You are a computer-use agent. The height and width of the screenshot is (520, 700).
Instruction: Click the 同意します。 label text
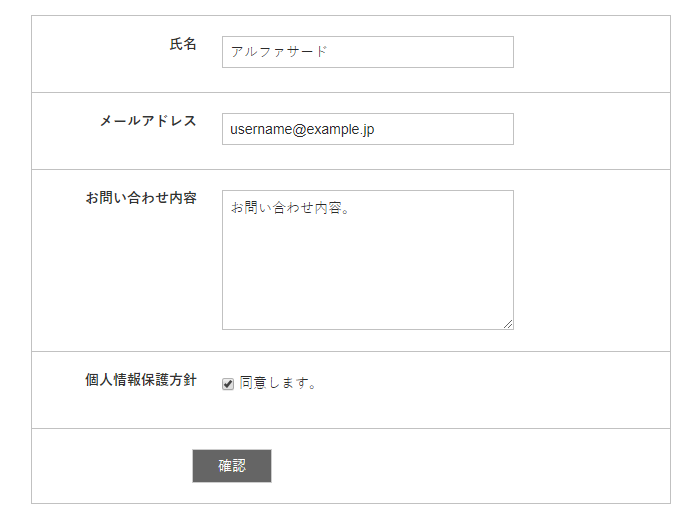tap(278, 383)
